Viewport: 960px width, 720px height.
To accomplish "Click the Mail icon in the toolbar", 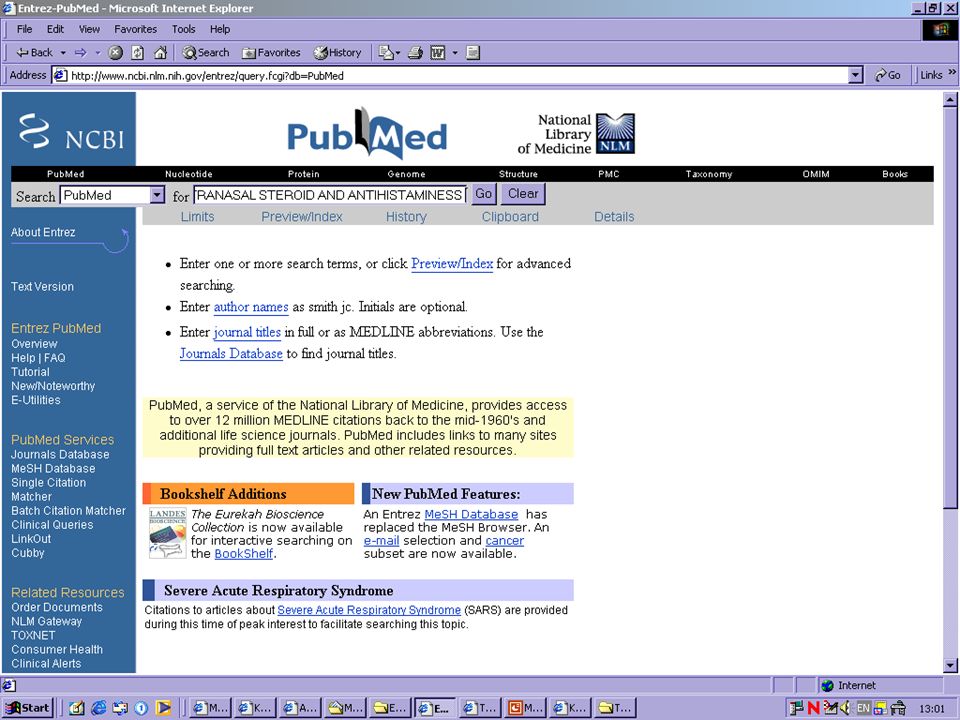I will [385, 53].
